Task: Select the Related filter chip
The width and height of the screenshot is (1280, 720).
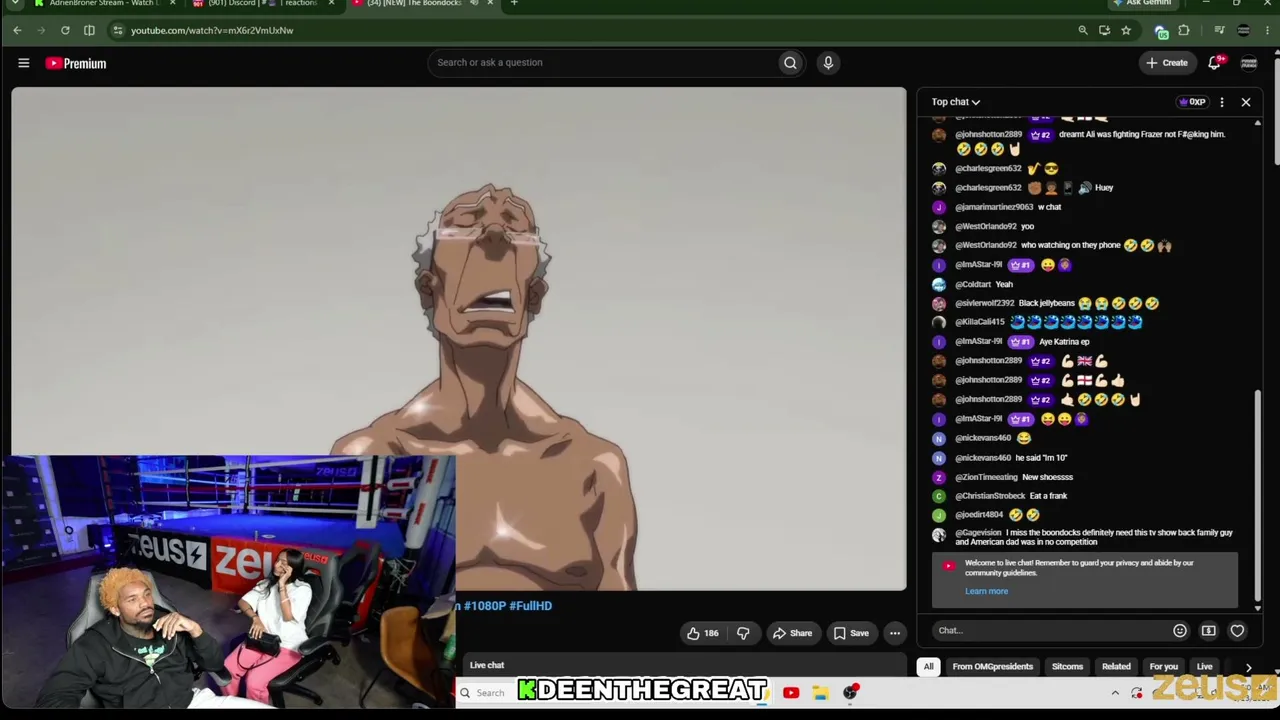Action: [1116, 667]
